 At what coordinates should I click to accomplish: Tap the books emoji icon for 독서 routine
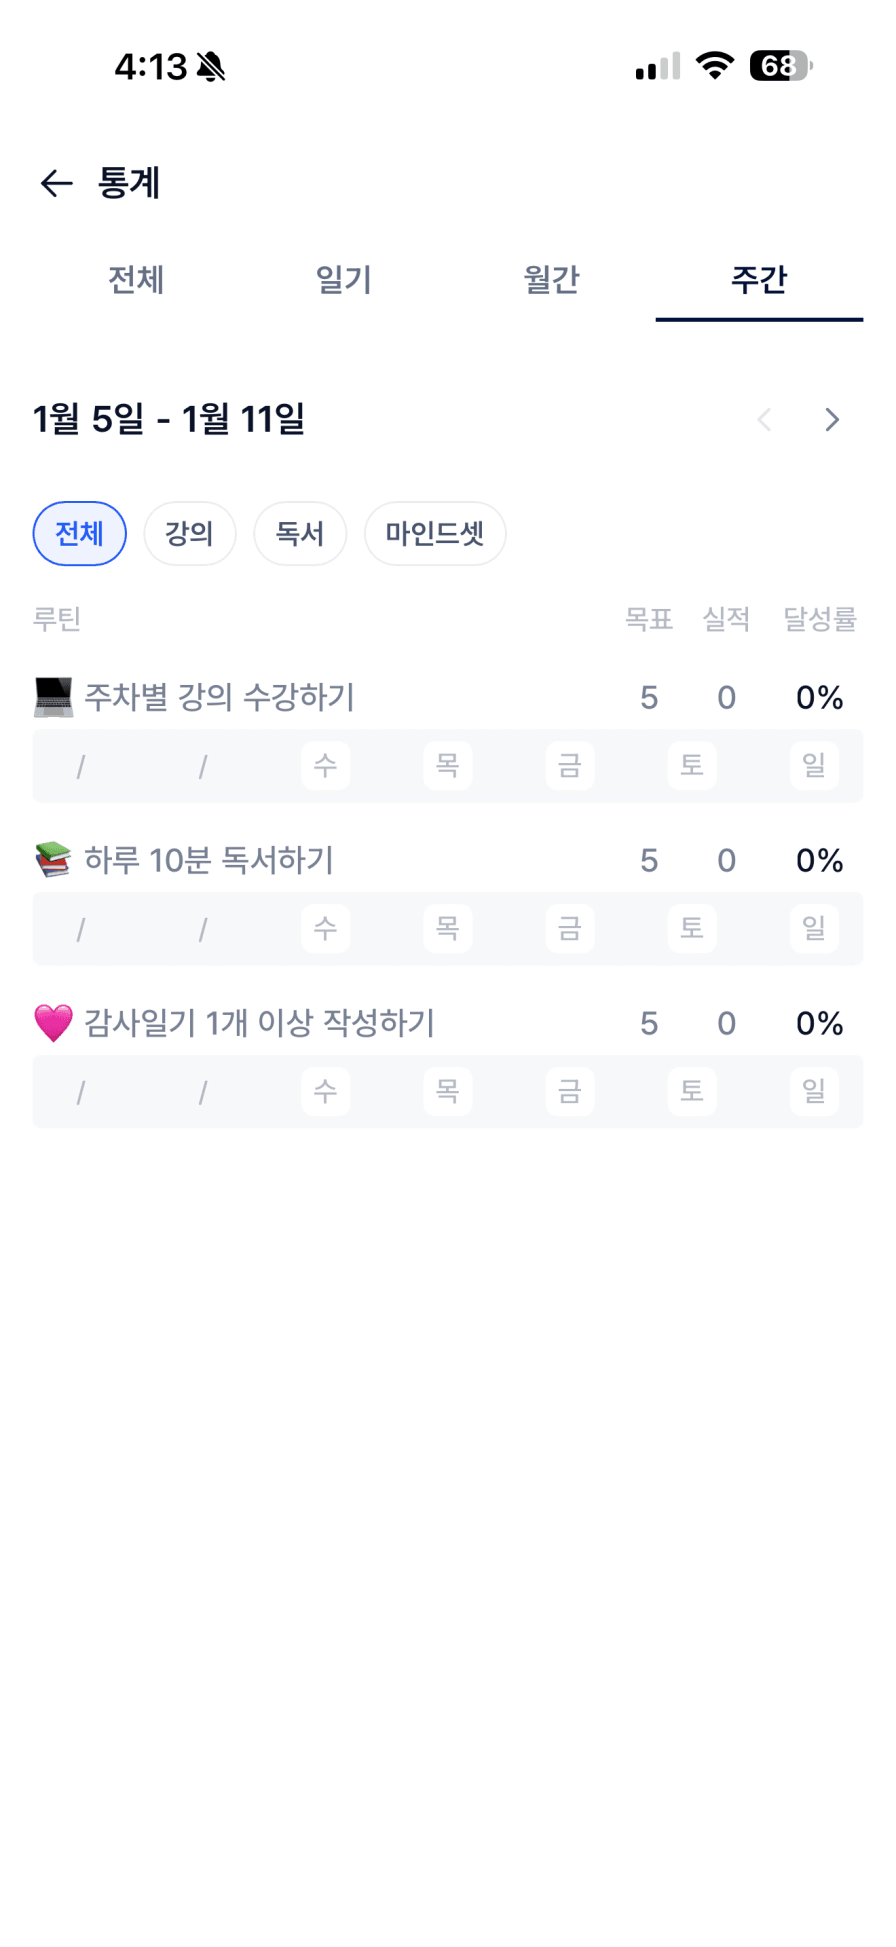(x=54, y=860)
